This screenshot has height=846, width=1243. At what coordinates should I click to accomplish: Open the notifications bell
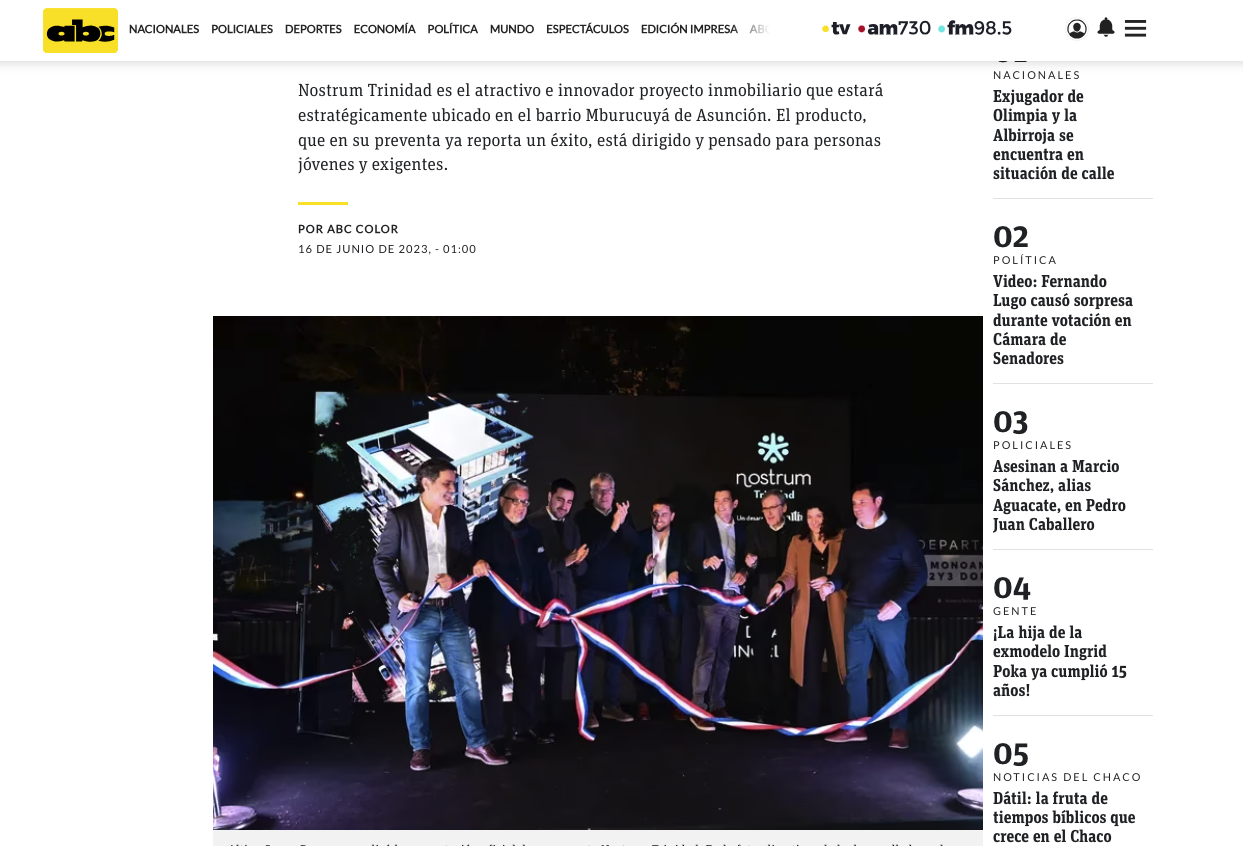coord(1106,28)
